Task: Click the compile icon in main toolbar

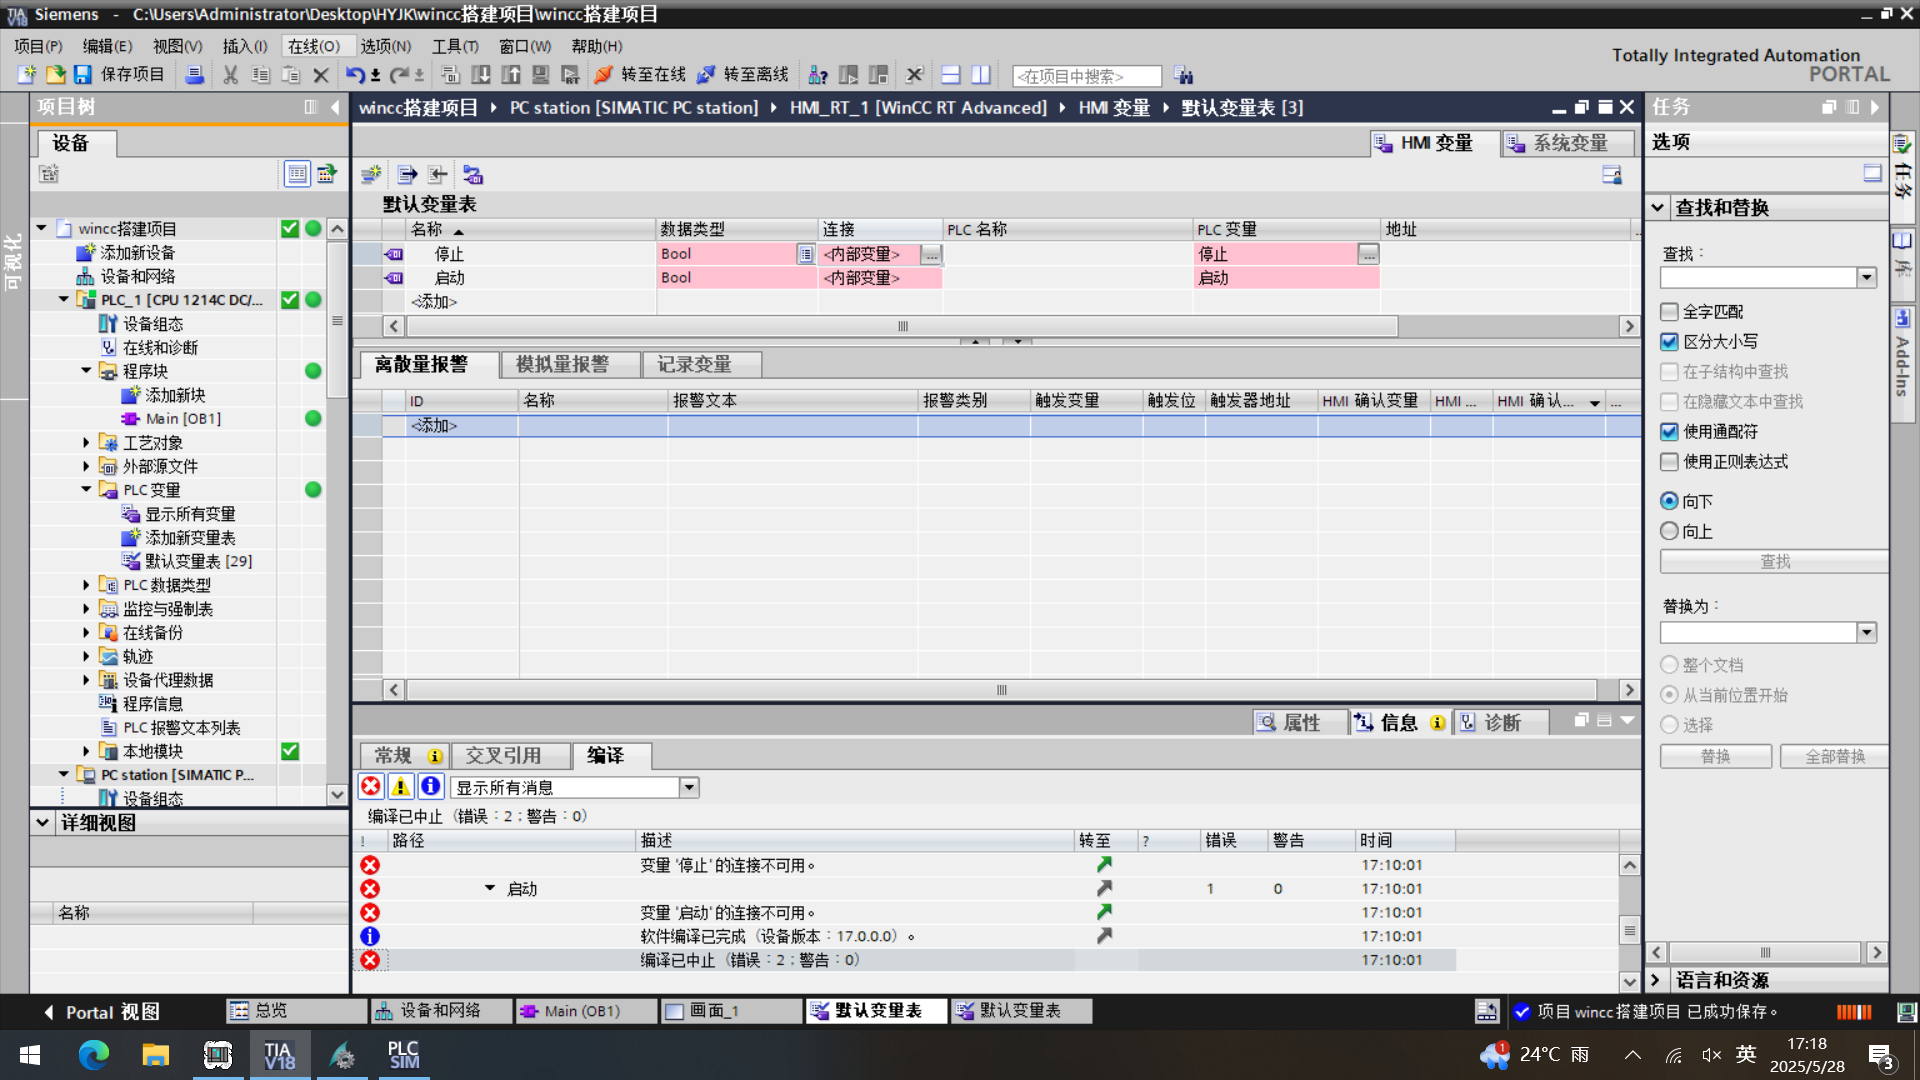Action: 451,75
